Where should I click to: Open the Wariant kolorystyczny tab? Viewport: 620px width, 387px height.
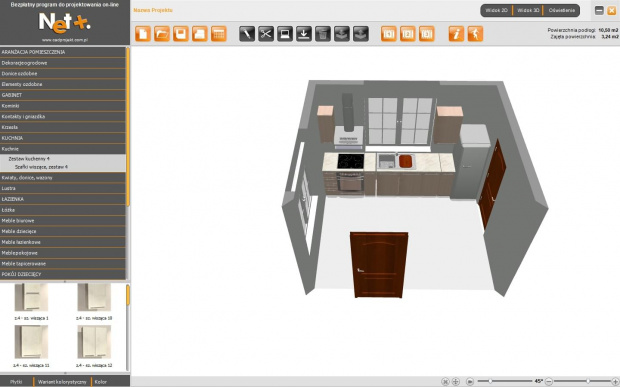click(x=62, y=382)
